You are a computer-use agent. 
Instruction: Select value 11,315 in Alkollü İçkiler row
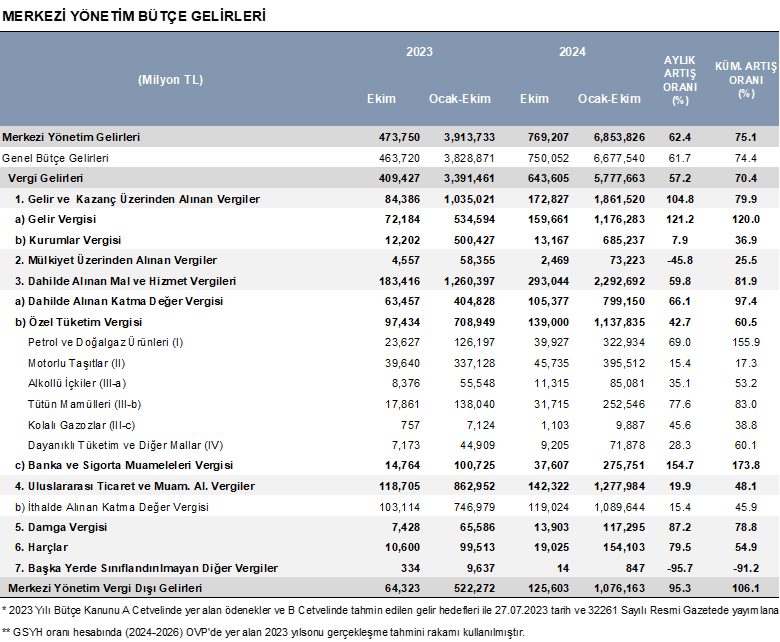pos(551,383)
